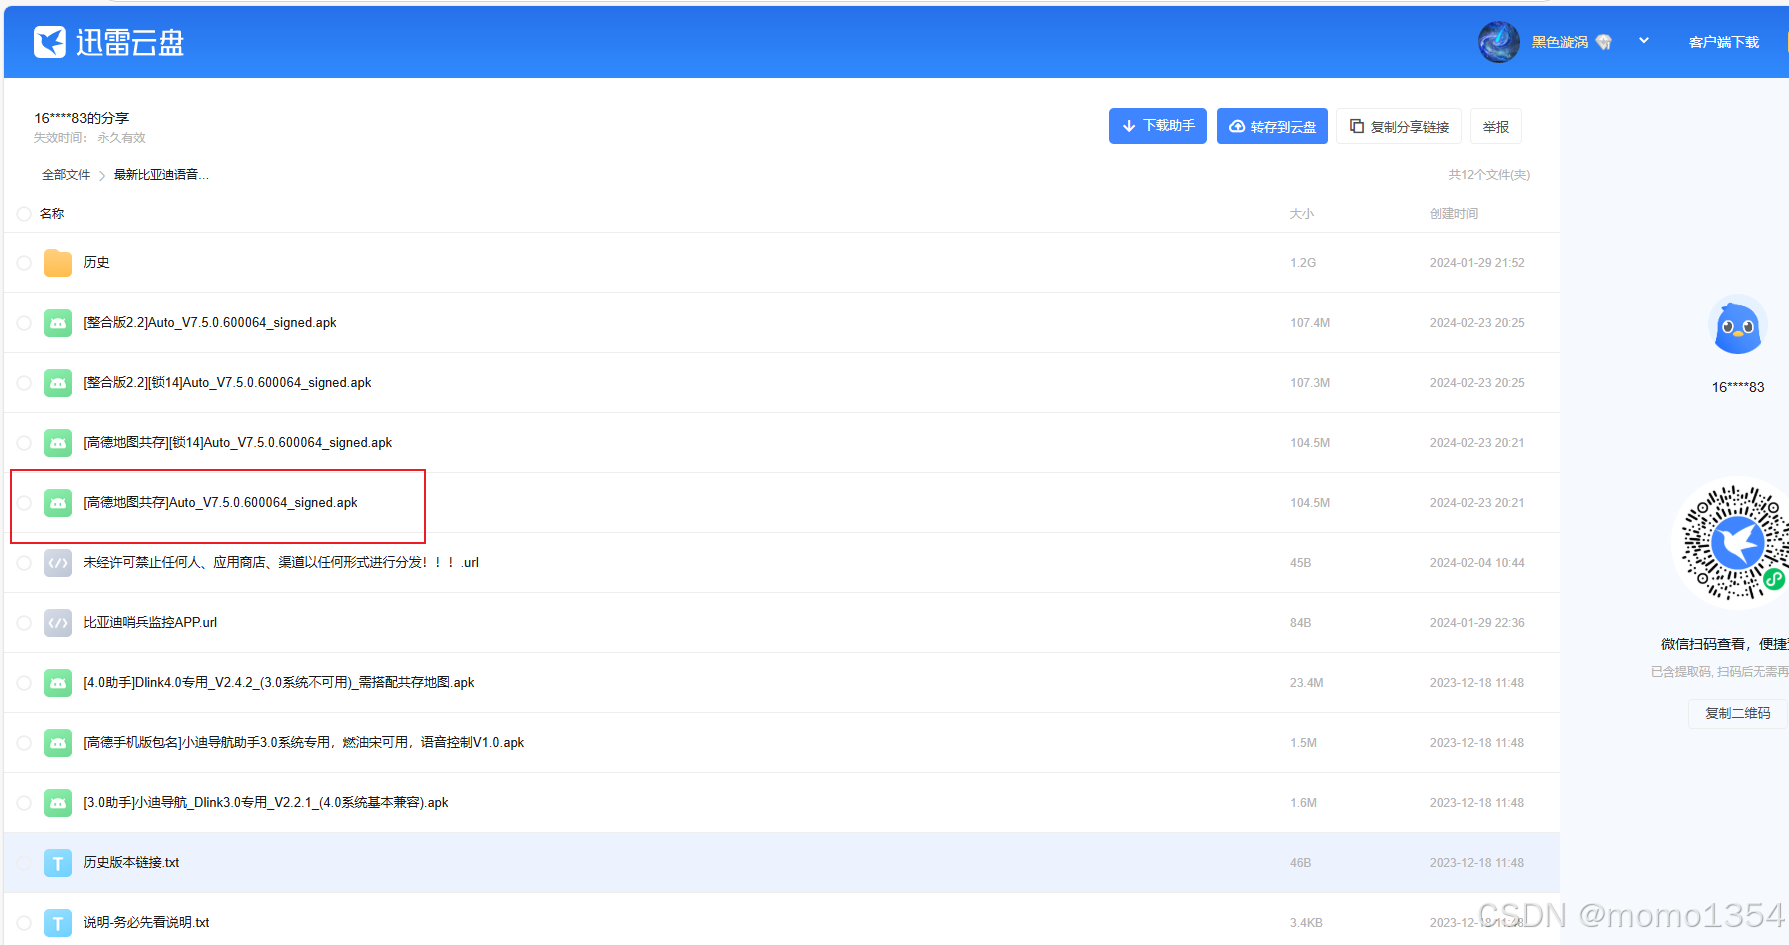This screenshot has height=945, width=1789.
Task: Sort by the 创建时间 column header
Action: tap(1454, 214)
